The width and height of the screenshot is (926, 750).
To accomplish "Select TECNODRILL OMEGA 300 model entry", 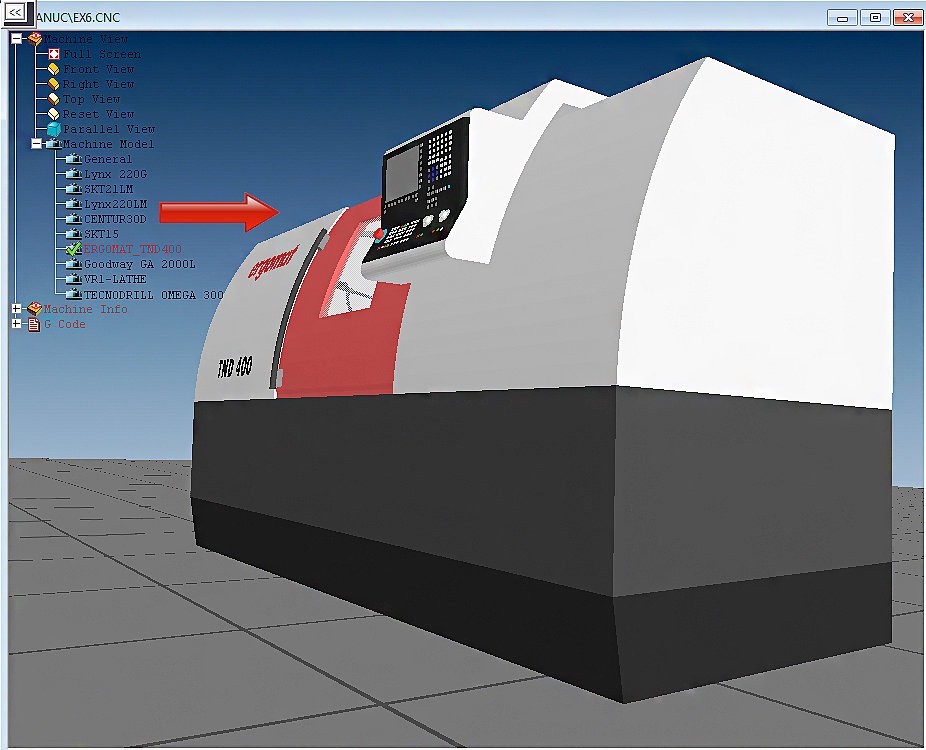I will coord(153,295).
